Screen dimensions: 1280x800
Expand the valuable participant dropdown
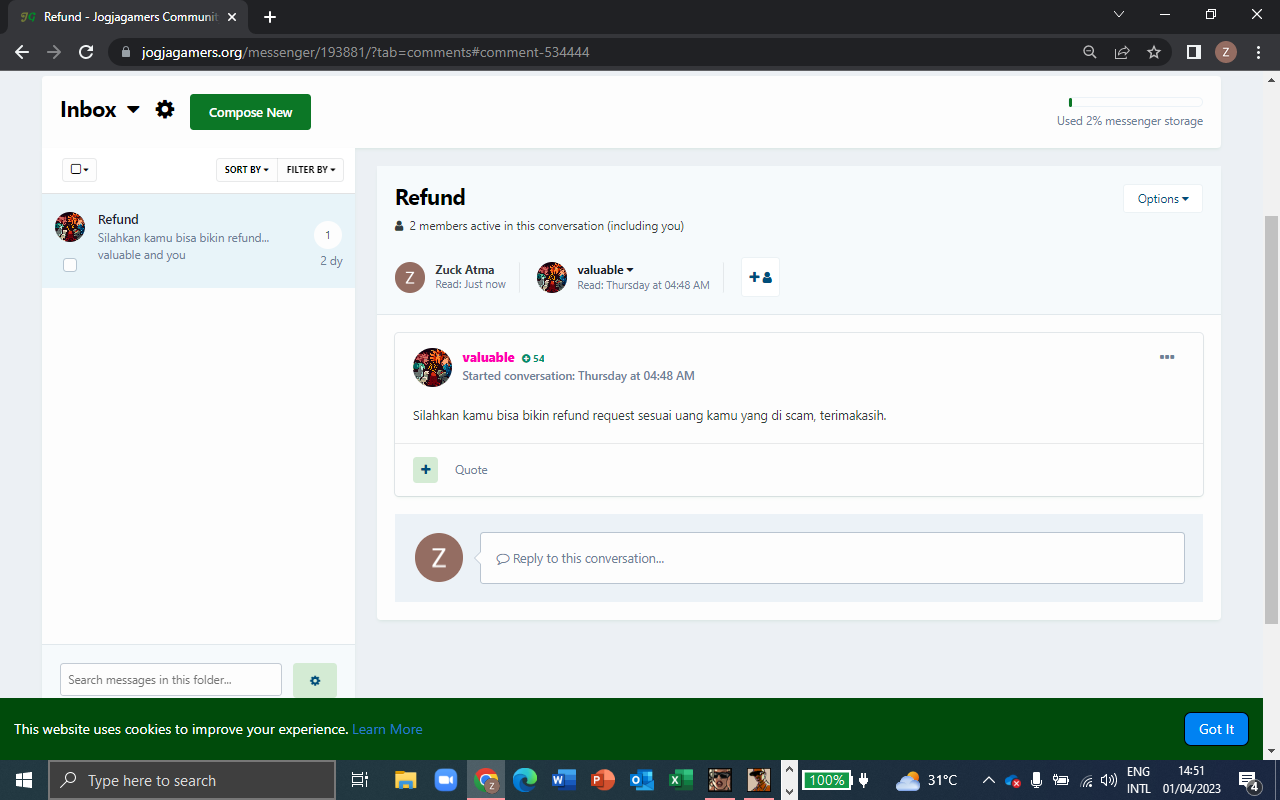pyautogui.click(x=605, y=269)
